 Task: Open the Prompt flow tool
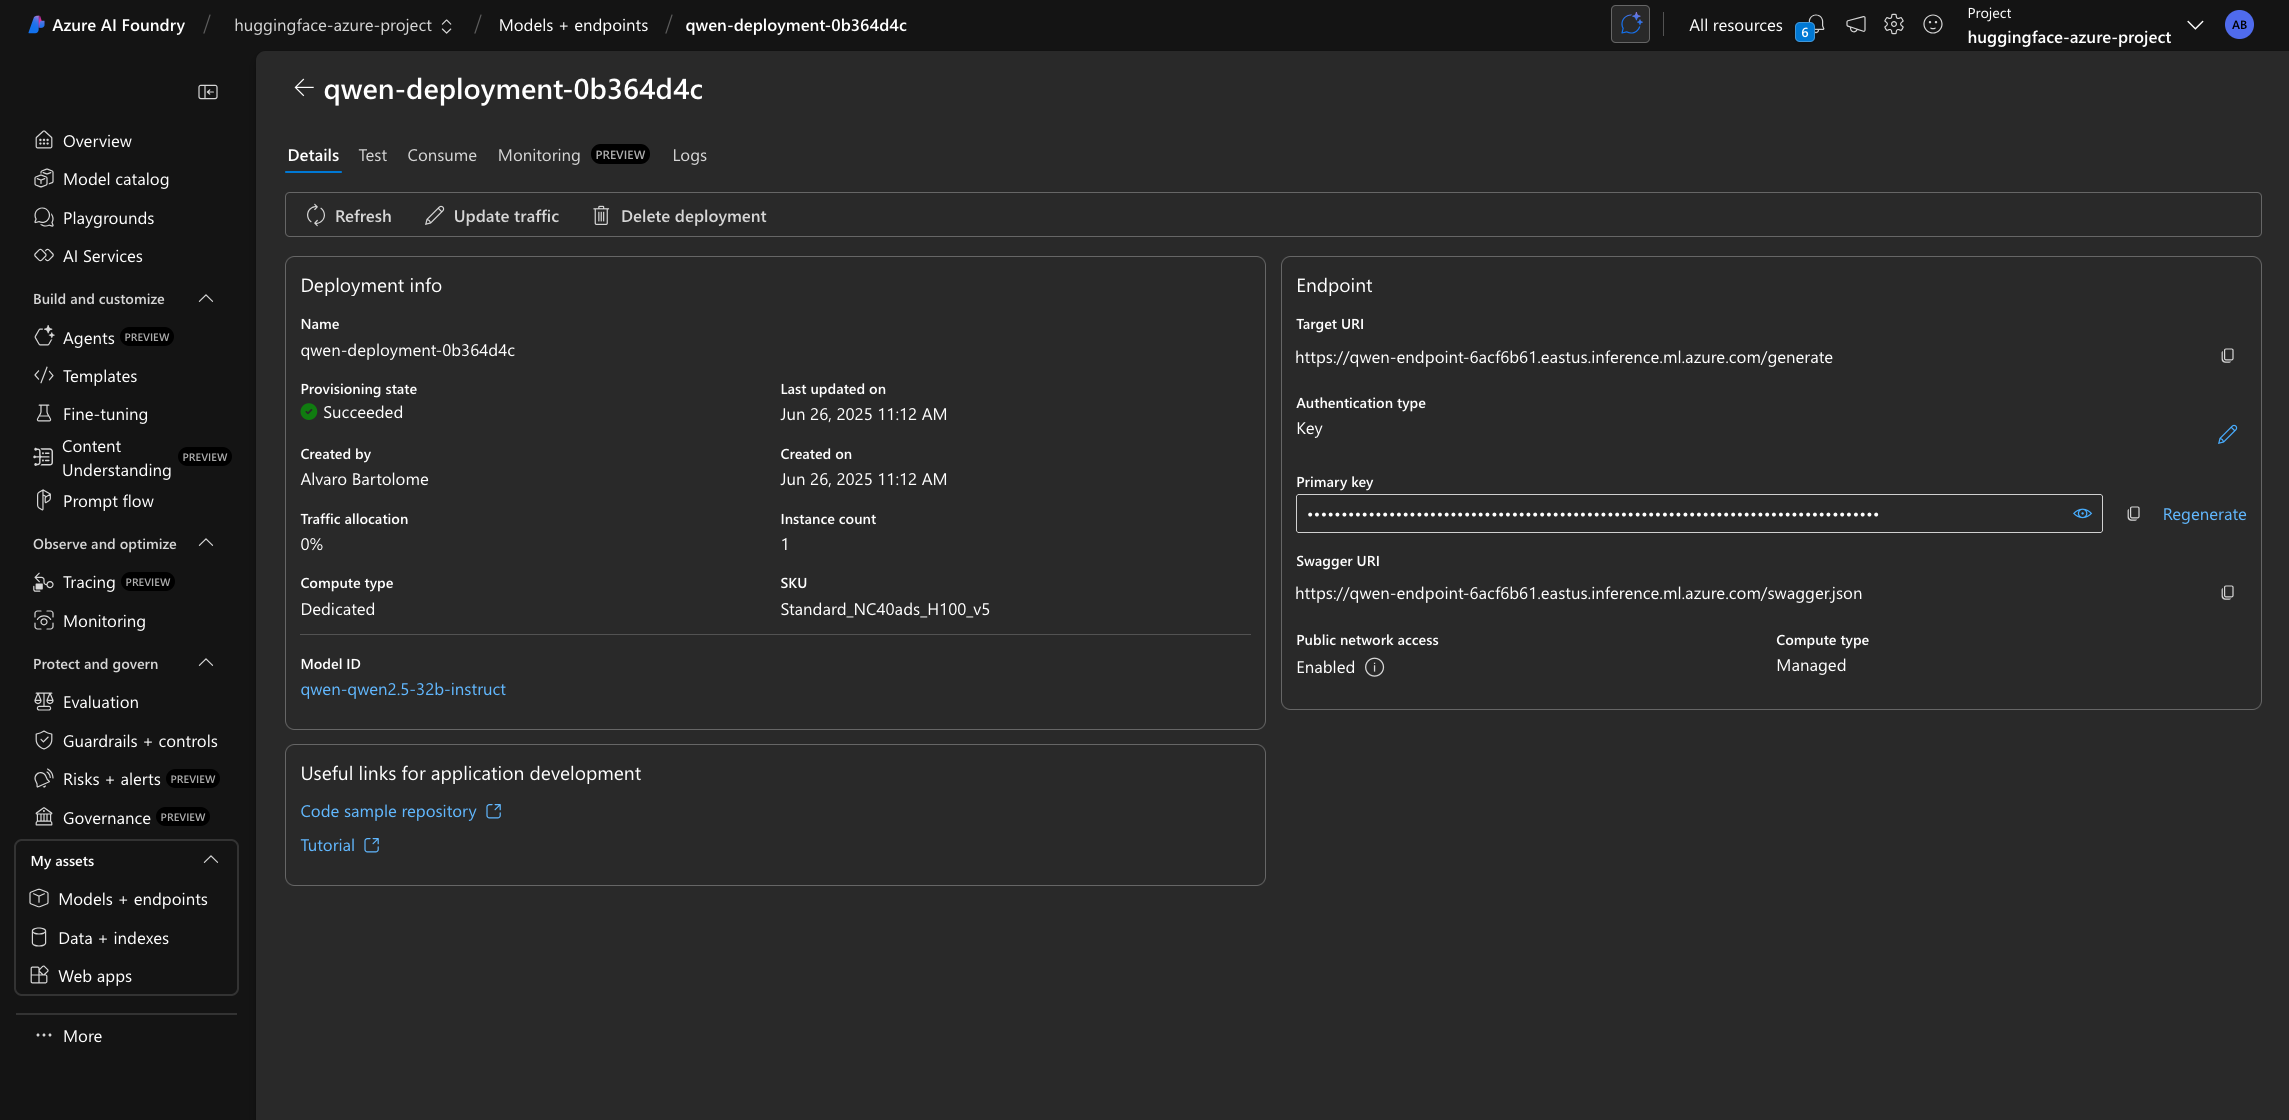click(108, 501)
